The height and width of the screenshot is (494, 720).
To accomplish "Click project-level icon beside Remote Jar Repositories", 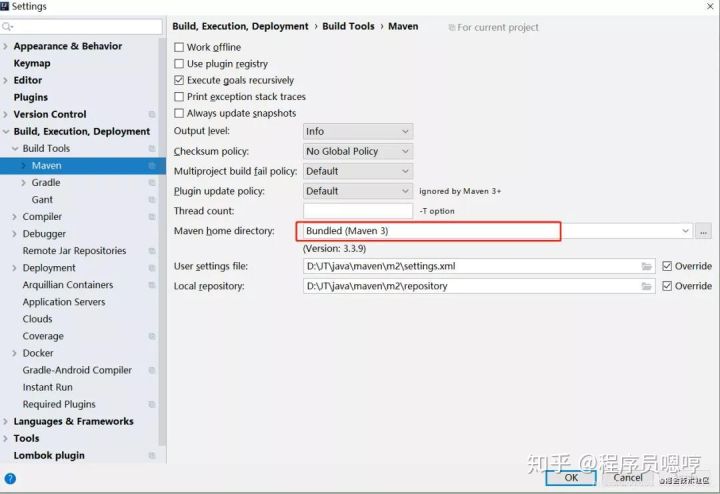I will click(152, 251).
